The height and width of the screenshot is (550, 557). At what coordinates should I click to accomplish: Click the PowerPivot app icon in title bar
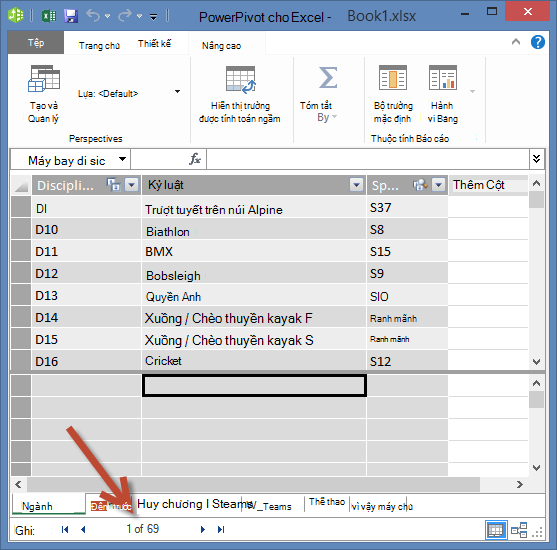16,15
